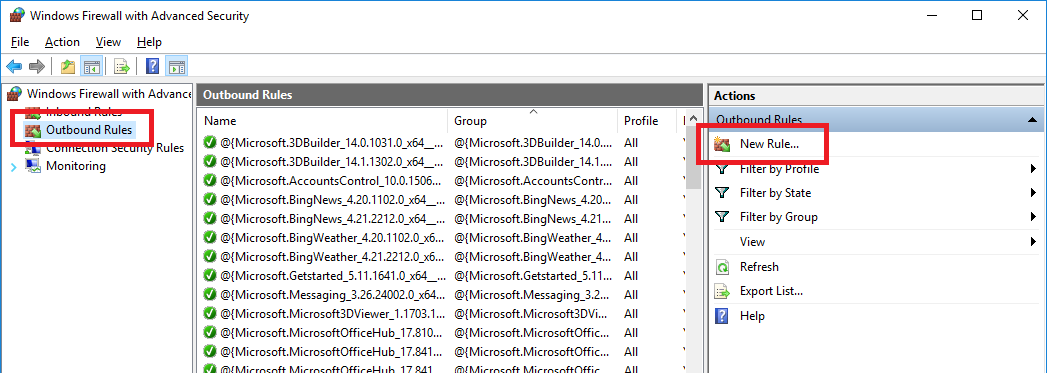The width and height of the screenshot is (1047, 373).
Task: Click the blue Help toolbar icon
Action: [153, 66]
